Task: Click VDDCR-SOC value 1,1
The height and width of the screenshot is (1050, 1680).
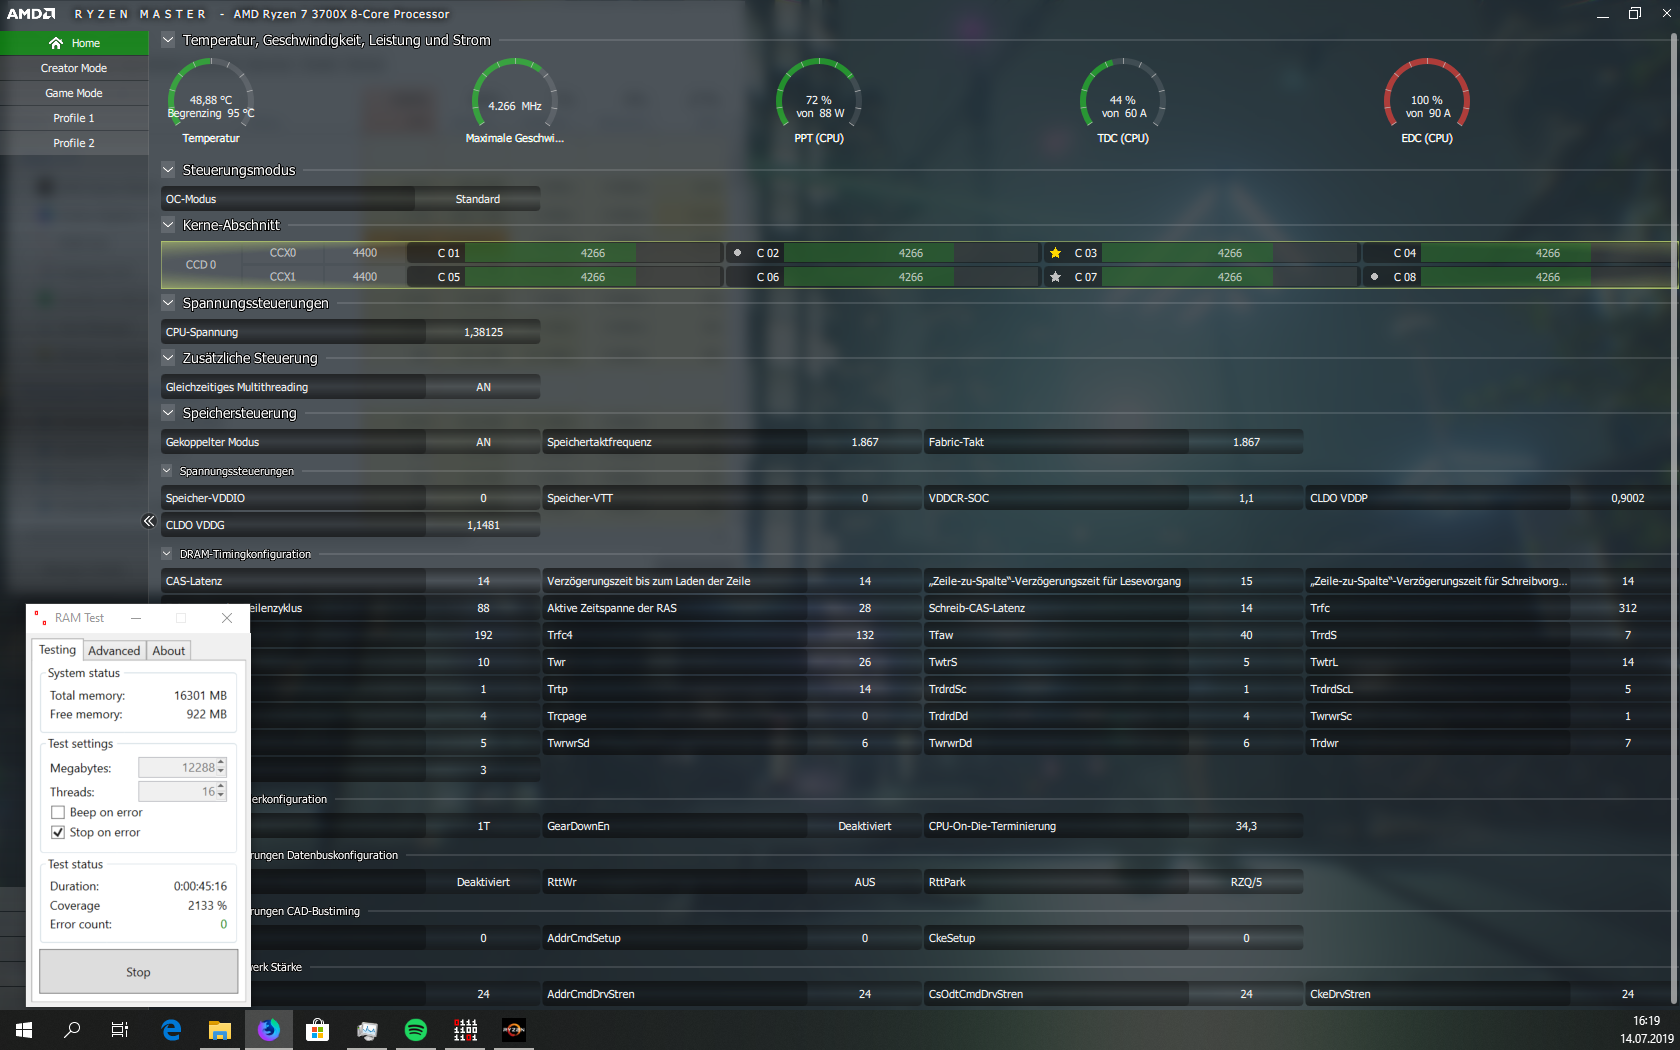Action: [1246, 498]
